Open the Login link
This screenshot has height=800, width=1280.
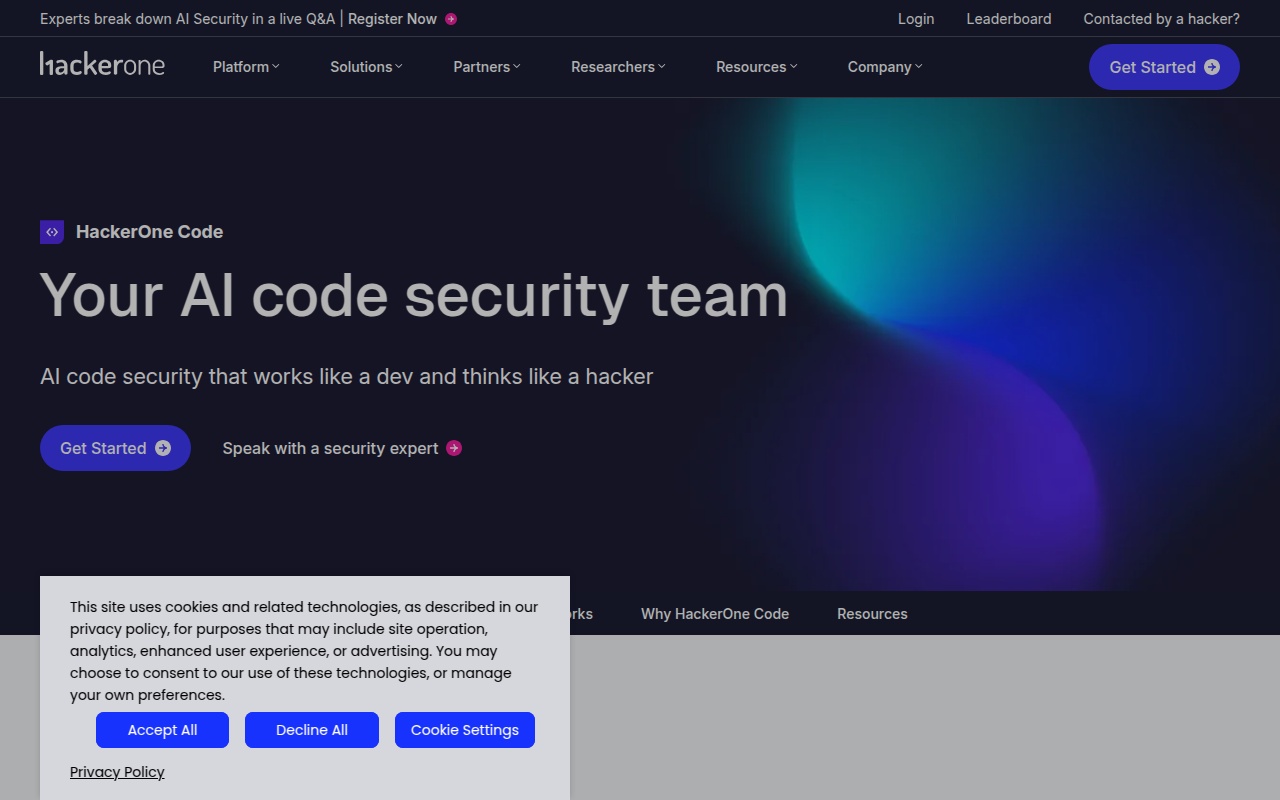click(916, 19)
